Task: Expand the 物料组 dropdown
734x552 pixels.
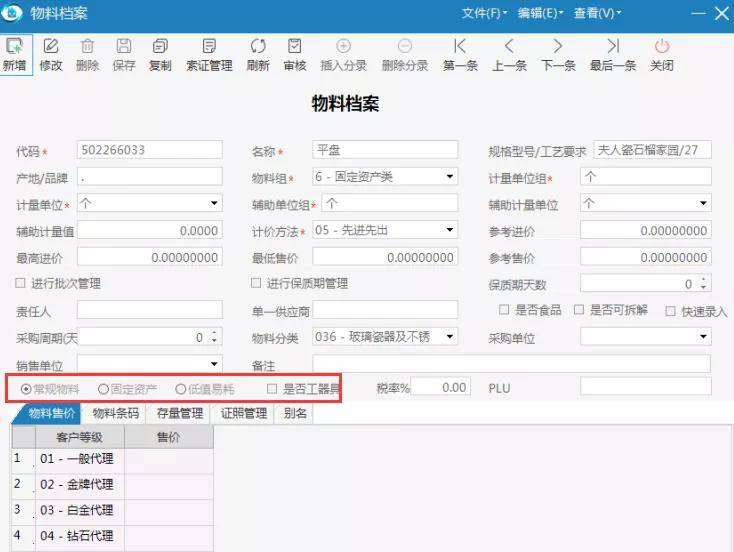Action: [450, 177]
